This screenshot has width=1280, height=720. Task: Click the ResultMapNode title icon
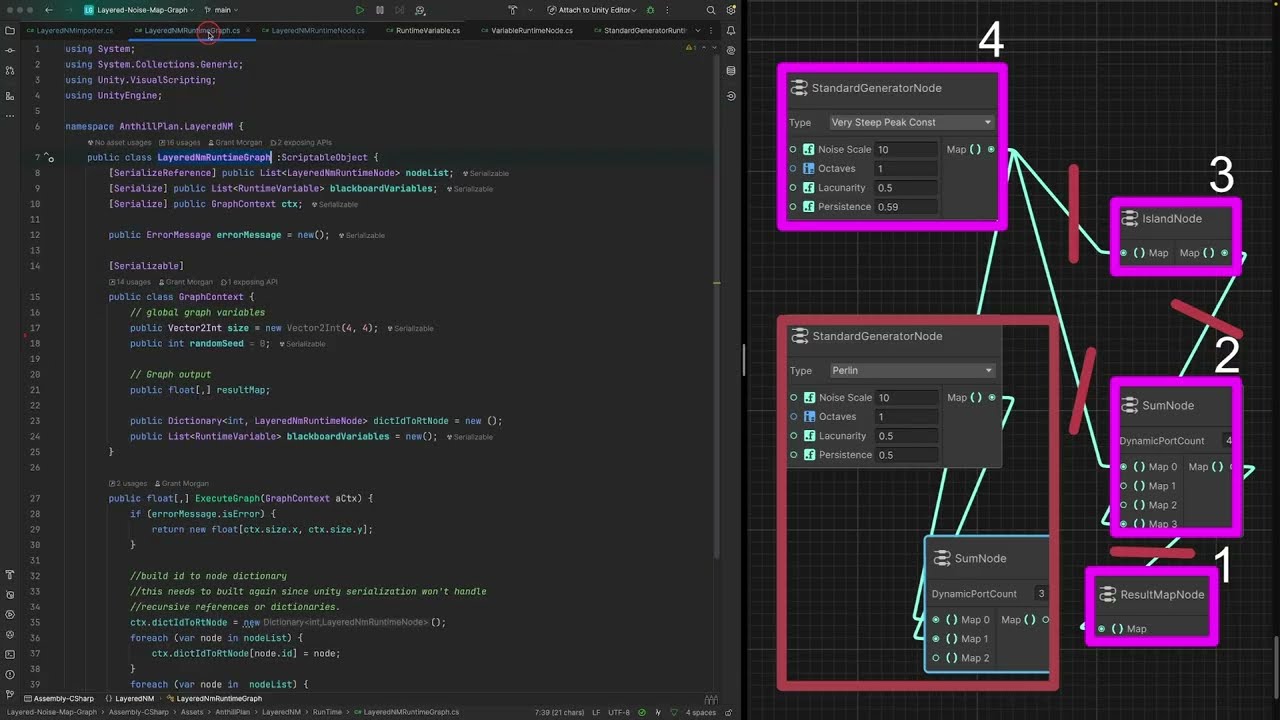coord(1107,595)
